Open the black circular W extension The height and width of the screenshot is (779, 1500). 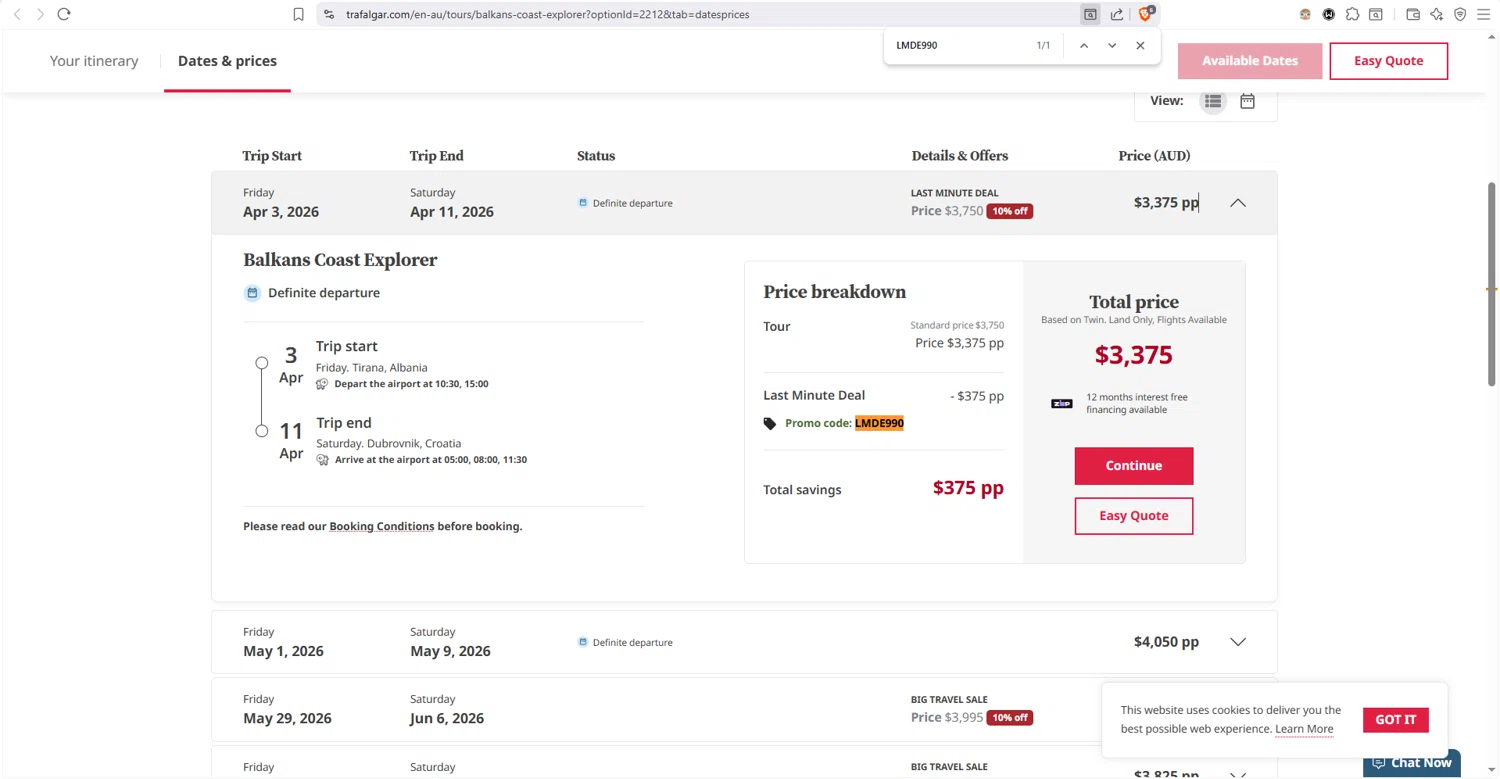[x=1329, y=14]
